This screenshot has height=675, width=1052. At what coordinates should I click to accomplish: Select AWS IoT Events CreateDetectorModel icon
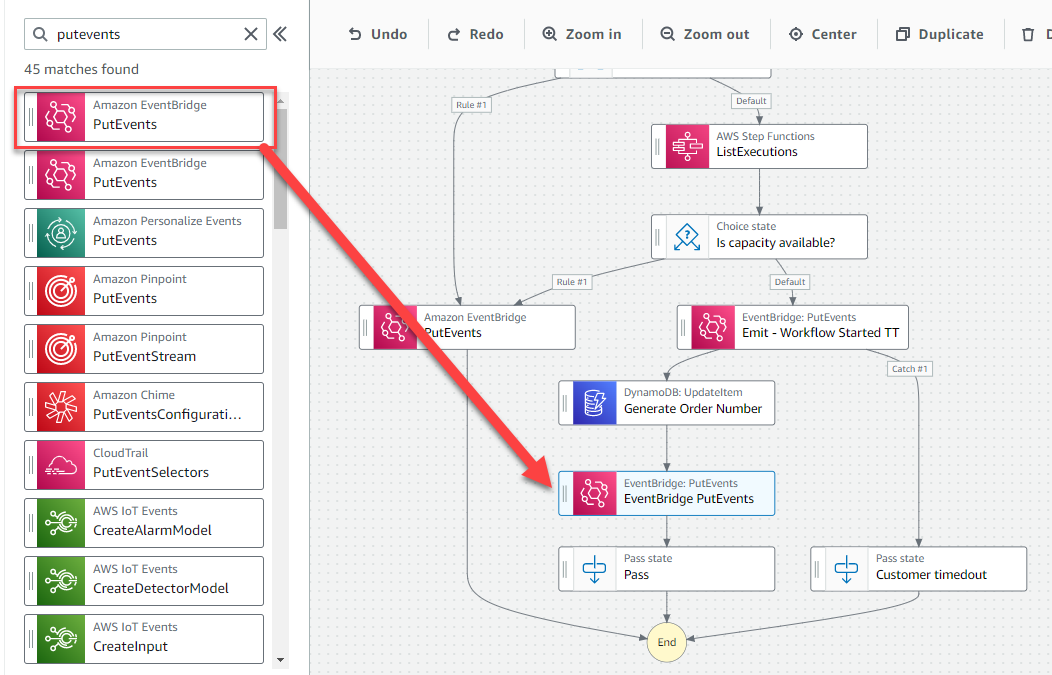pyautogui.click(x=61, y=581)
